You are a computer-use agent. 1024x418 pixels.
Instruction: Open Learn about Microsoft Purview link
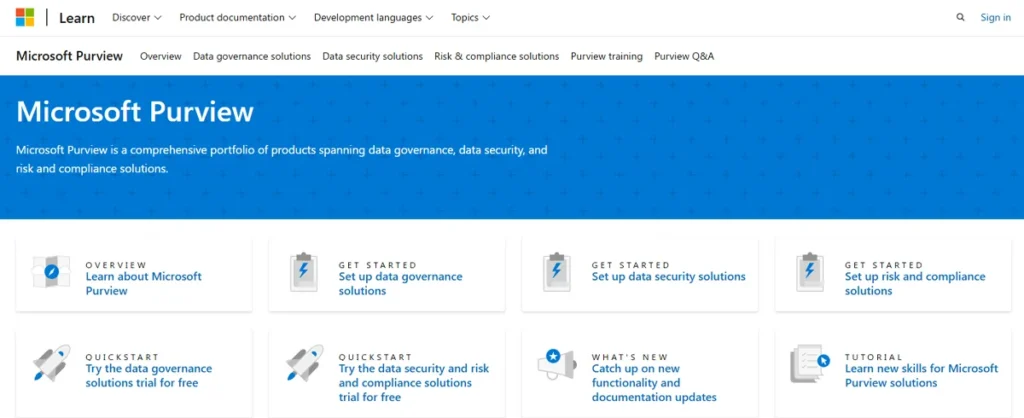coord(144,283)
